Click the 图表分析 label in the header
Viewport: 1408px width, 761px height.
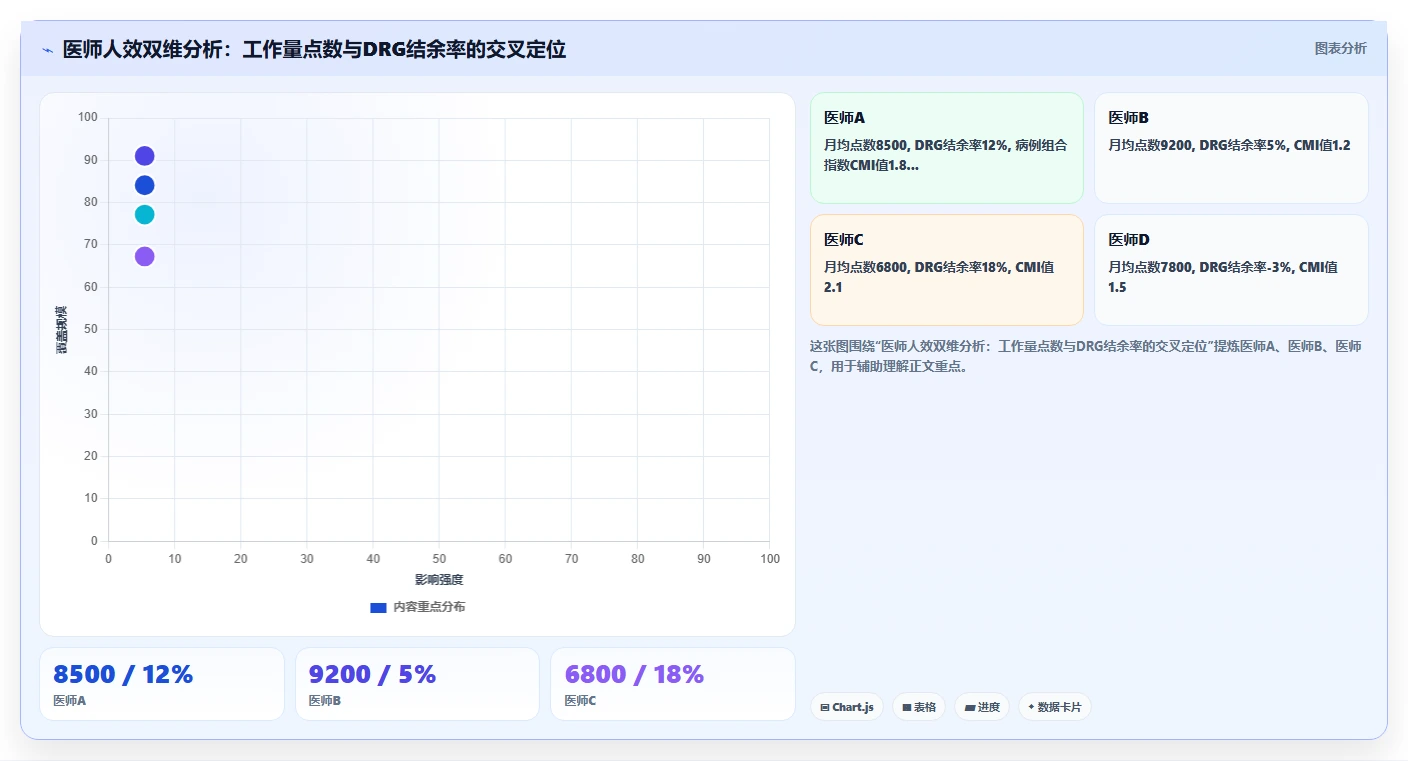(x=1340, y=48)
